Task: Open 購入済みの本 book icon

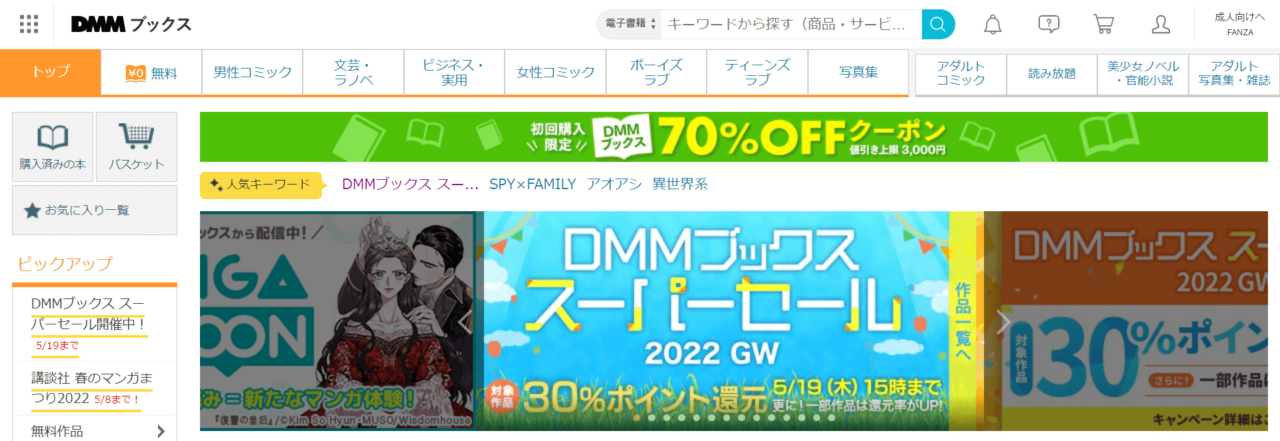Action: coord(52,147)
